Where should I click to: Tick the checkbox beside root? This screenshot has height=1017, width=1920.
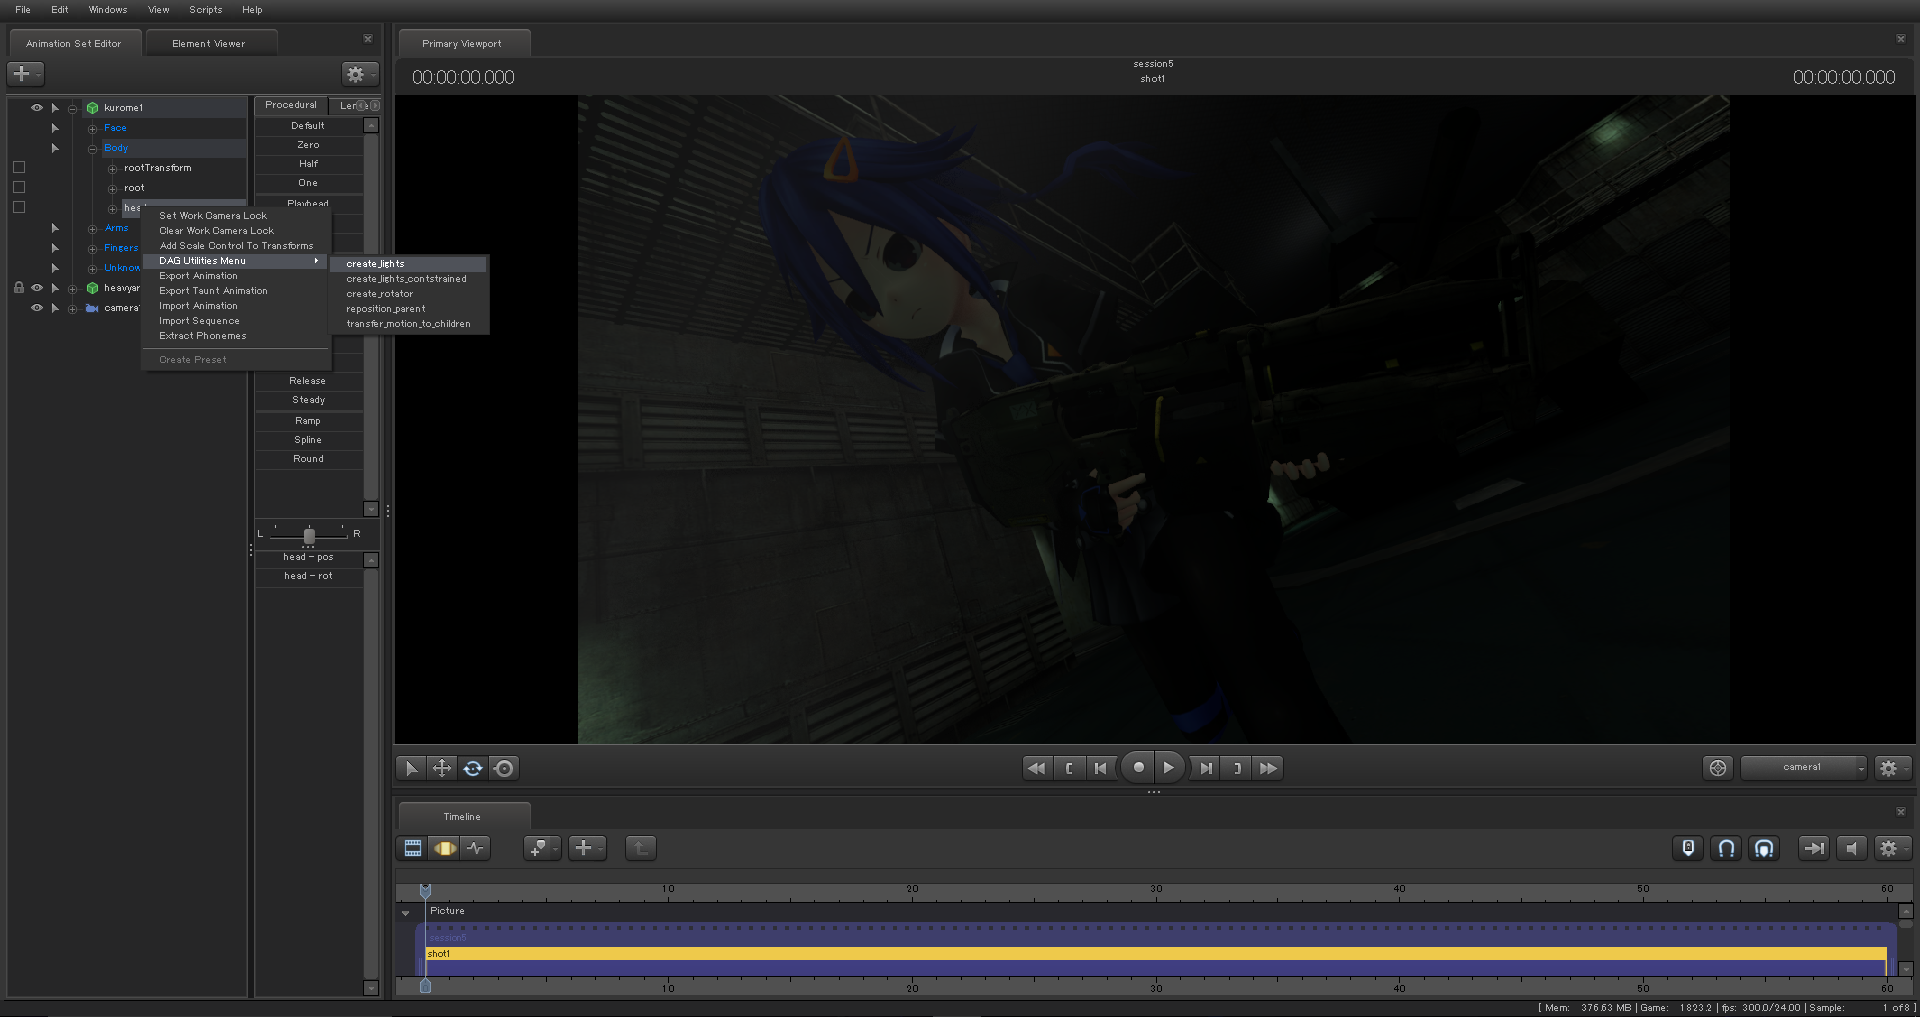coord(19,188)
